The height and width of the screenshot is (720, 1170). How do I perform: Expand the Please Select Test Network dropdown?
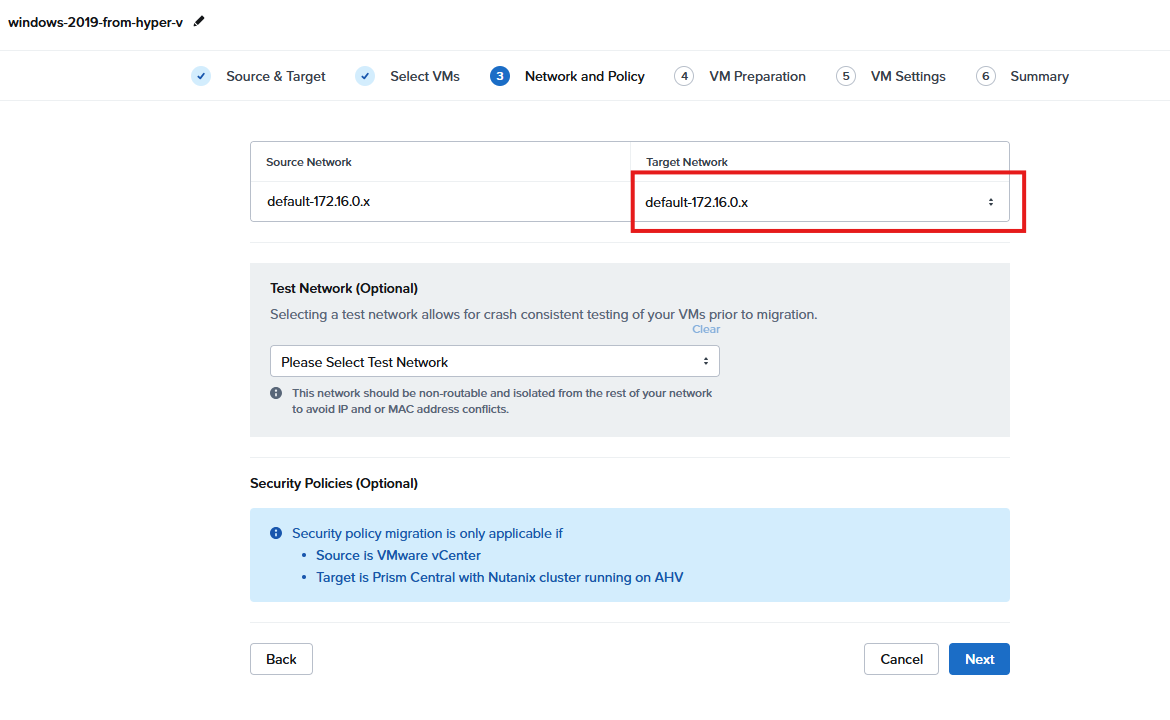point(494,361)
